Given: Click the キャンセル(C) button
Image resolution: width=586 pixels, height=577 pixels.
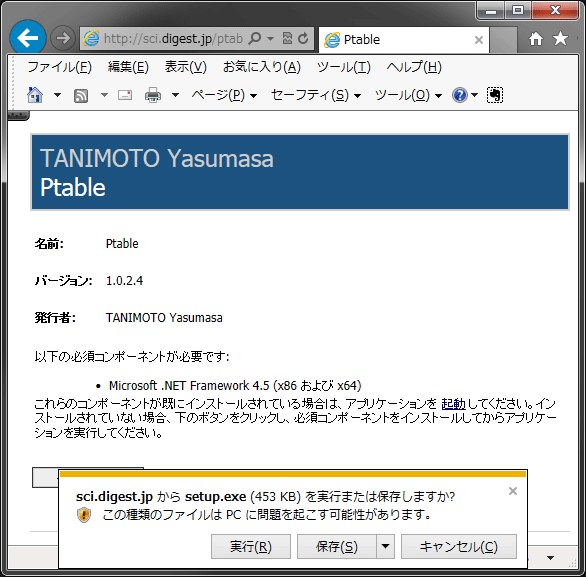Looking at the screenshot, I should tap(459, 546).
